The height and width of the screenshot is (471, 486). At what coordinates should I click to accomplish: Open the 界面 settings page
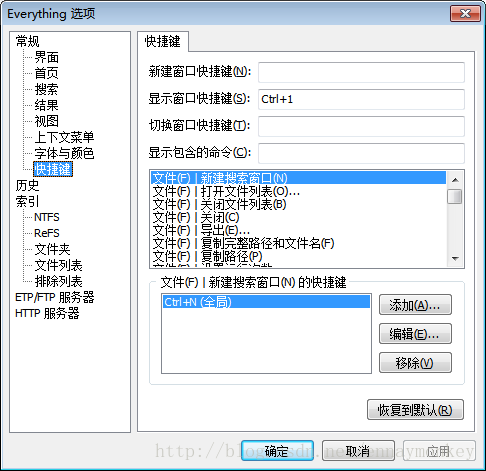point(47,58)
